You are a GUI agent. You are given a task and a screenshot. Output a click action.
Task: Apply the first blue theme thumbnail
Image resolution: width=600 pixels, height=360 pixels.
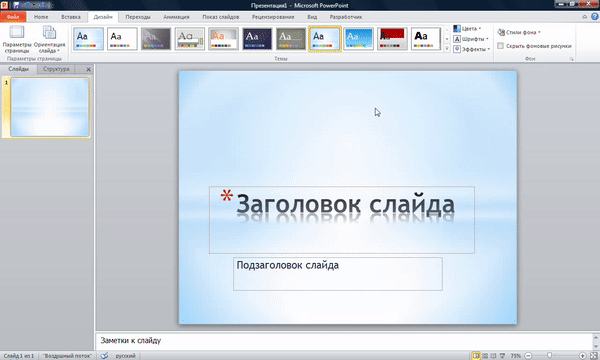coord(88,39)
